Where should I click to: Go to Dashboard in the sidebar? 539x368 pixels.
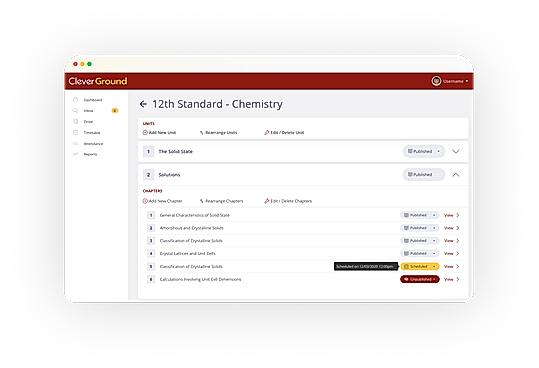click(x=93, y=100)
